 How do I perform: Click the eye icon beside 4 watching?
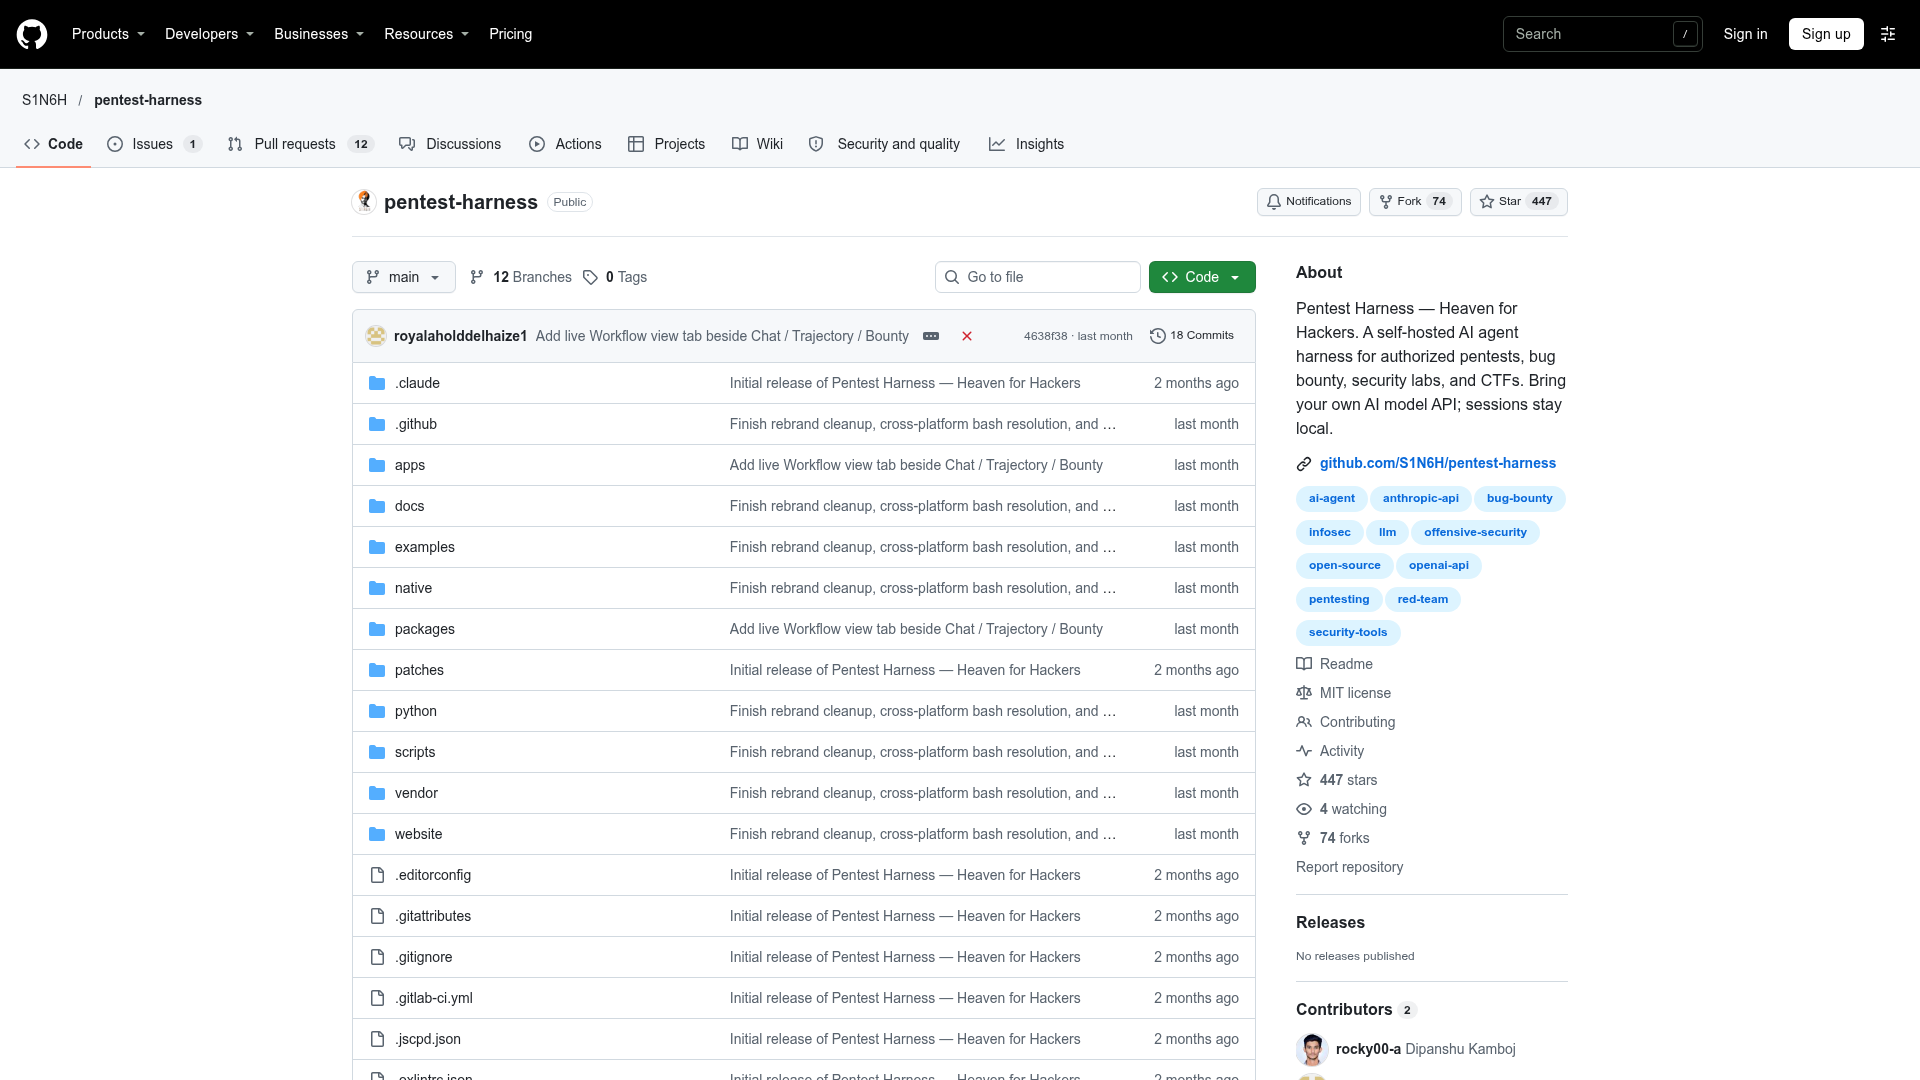point(1304,809)
